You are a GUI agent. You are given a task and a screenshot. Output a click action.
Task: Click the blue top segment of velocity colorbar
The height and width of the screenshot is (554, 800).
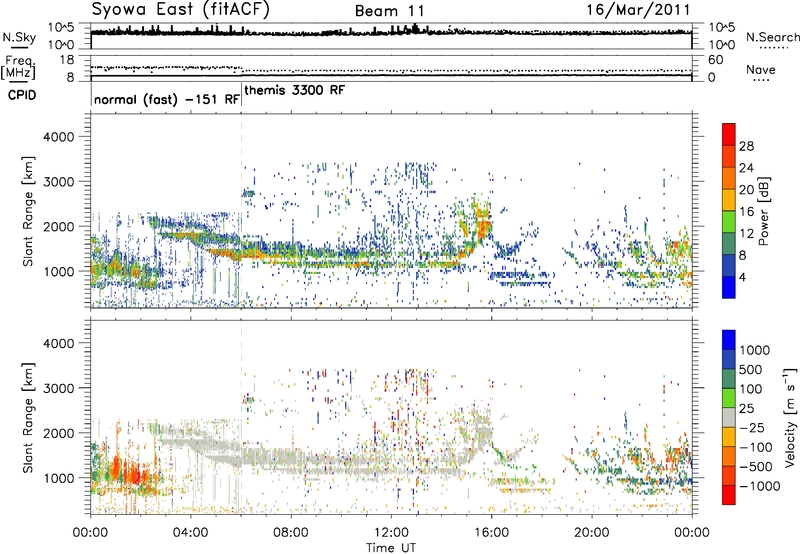(729, 340)
